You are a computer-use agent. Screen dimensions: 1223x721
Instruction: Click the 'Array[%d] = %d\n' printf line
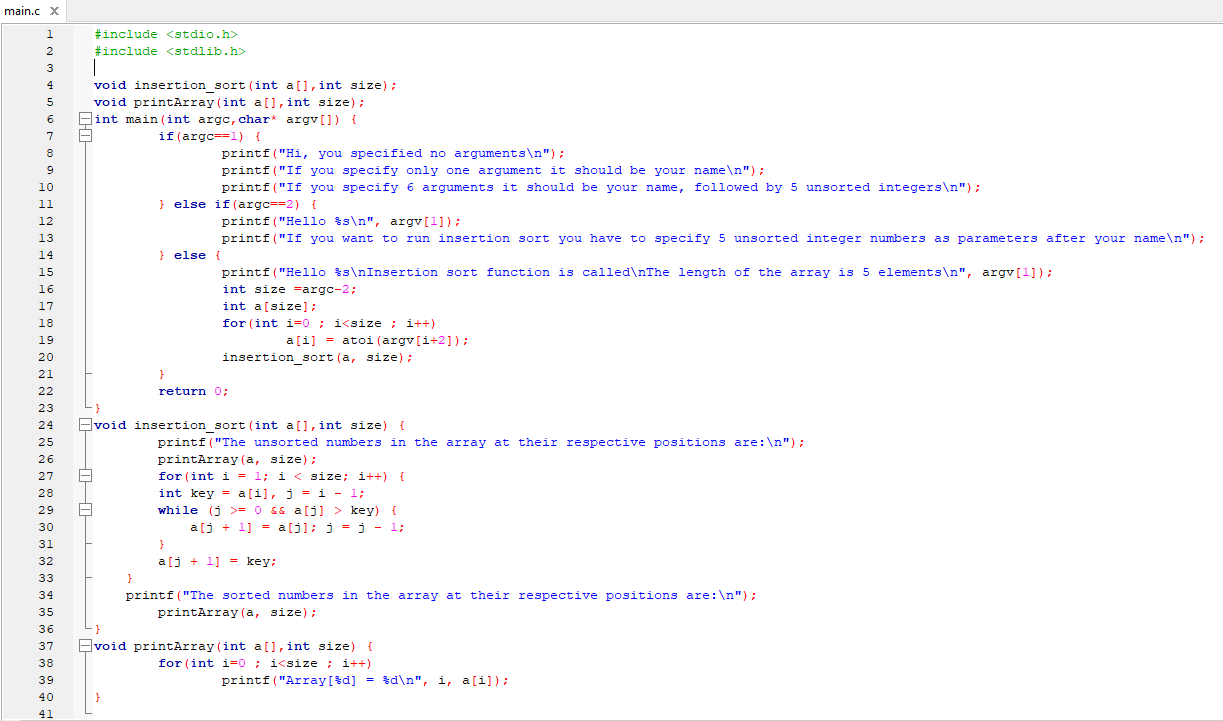coord(366,680)
